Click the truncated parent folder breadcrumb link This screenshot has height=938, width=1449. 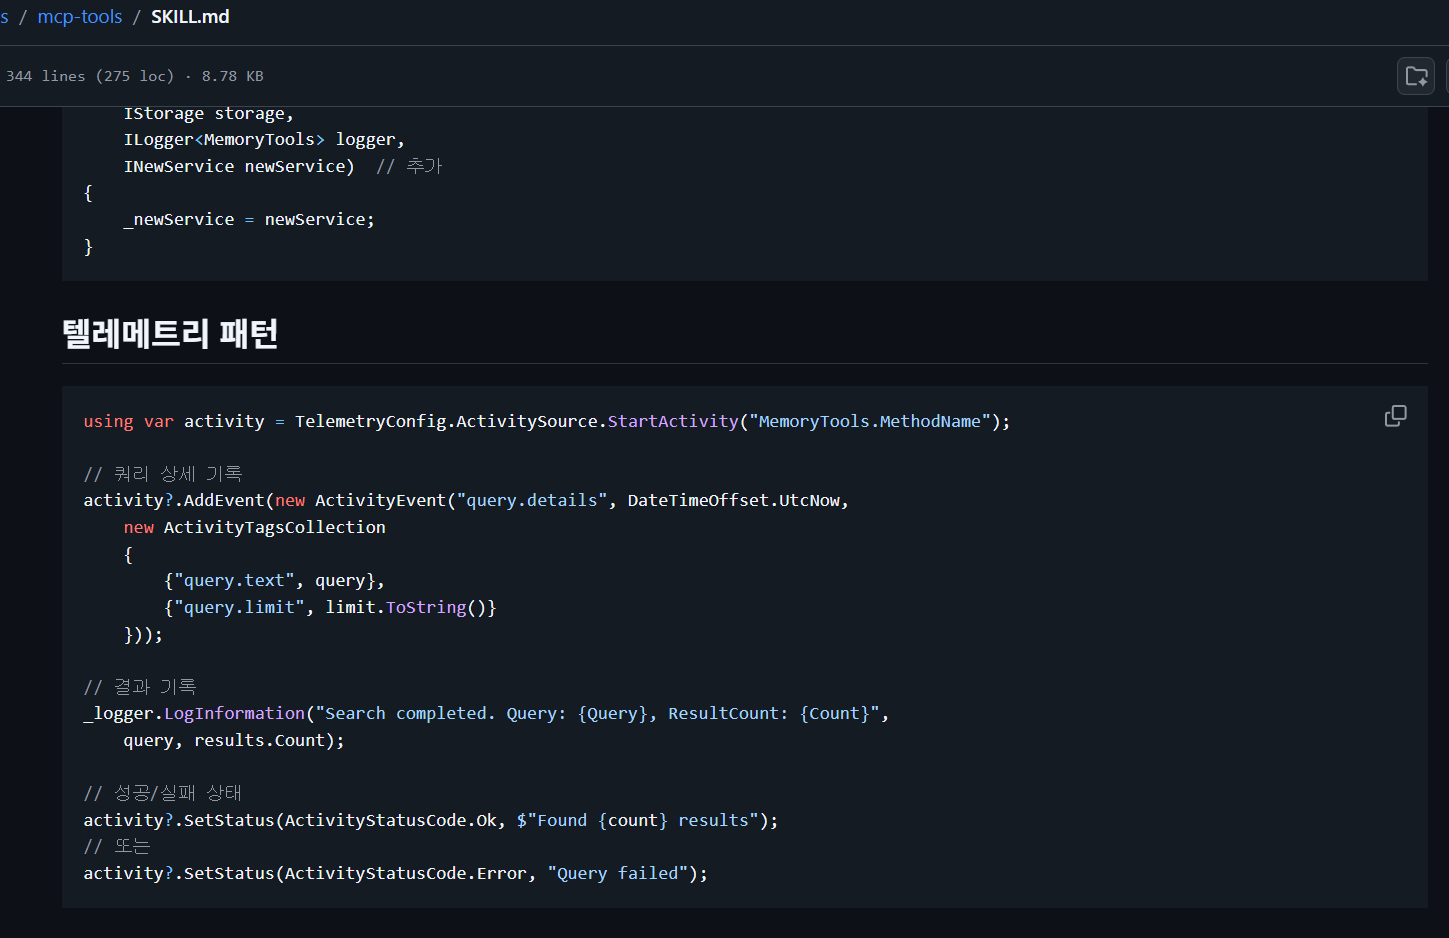4,17
